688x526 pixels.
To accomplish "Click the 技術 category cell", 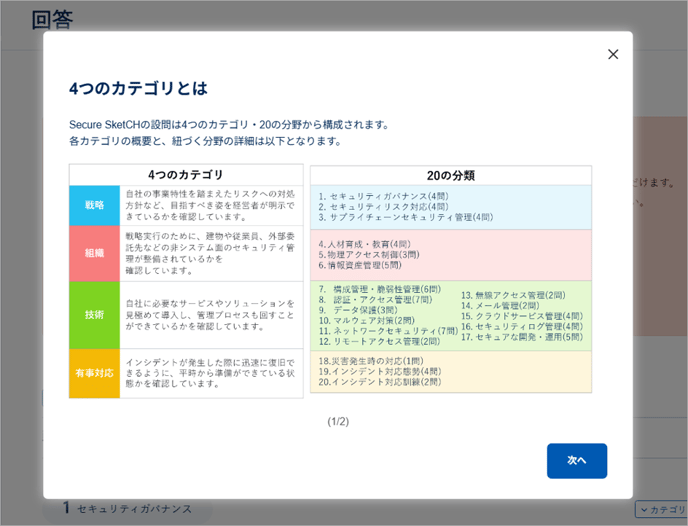I will point(94,315).
